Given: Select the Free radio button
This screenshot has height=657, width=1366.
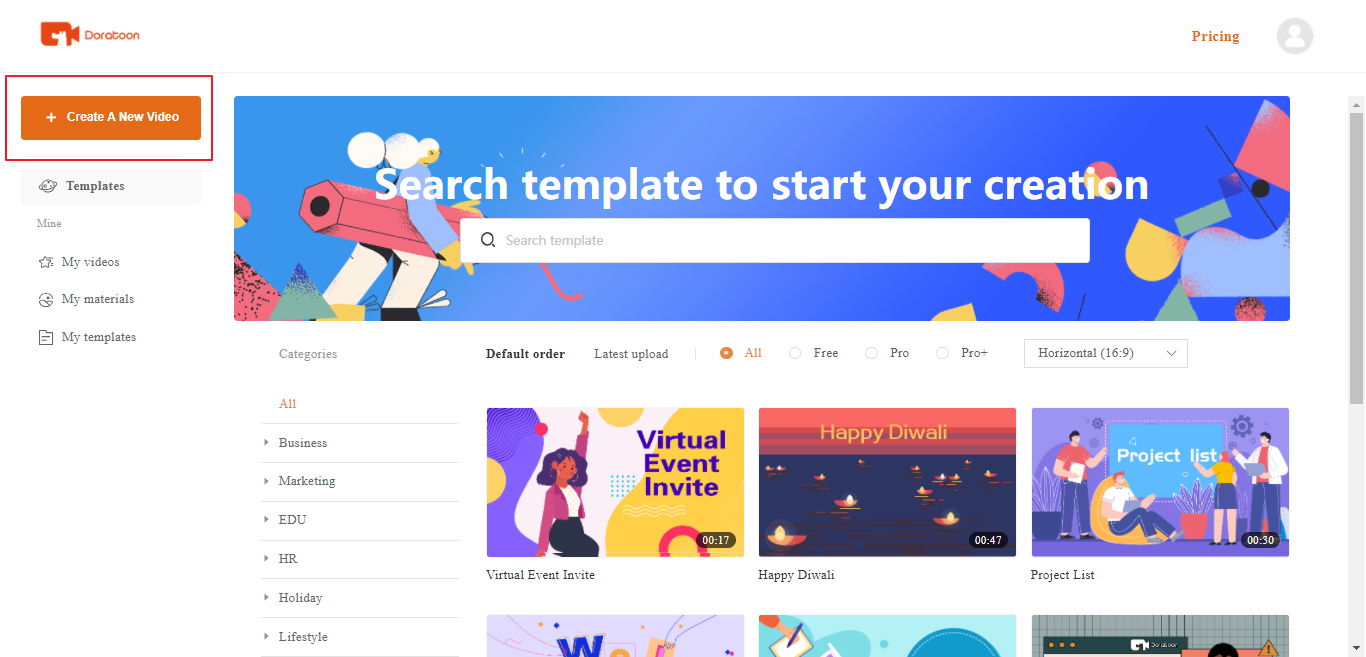Looking at the screenshot, I should point(795,353).
